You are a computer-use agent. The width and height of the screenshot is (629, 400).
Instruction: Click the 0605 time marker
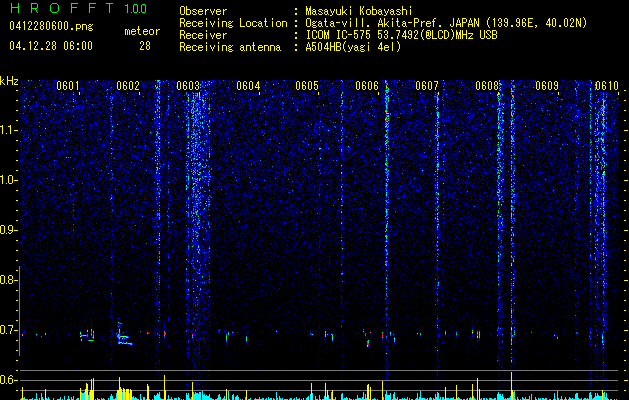pos(307,86)
